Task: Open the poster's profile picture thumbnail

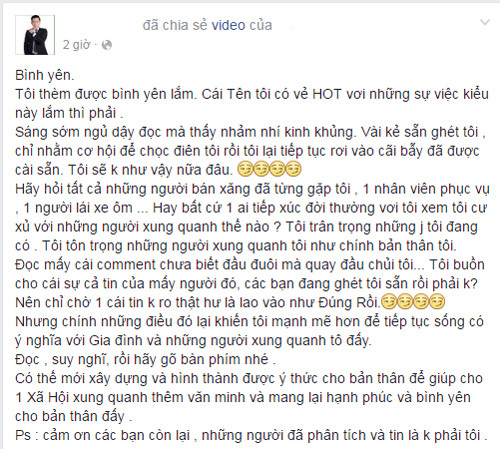Action: 35,35
